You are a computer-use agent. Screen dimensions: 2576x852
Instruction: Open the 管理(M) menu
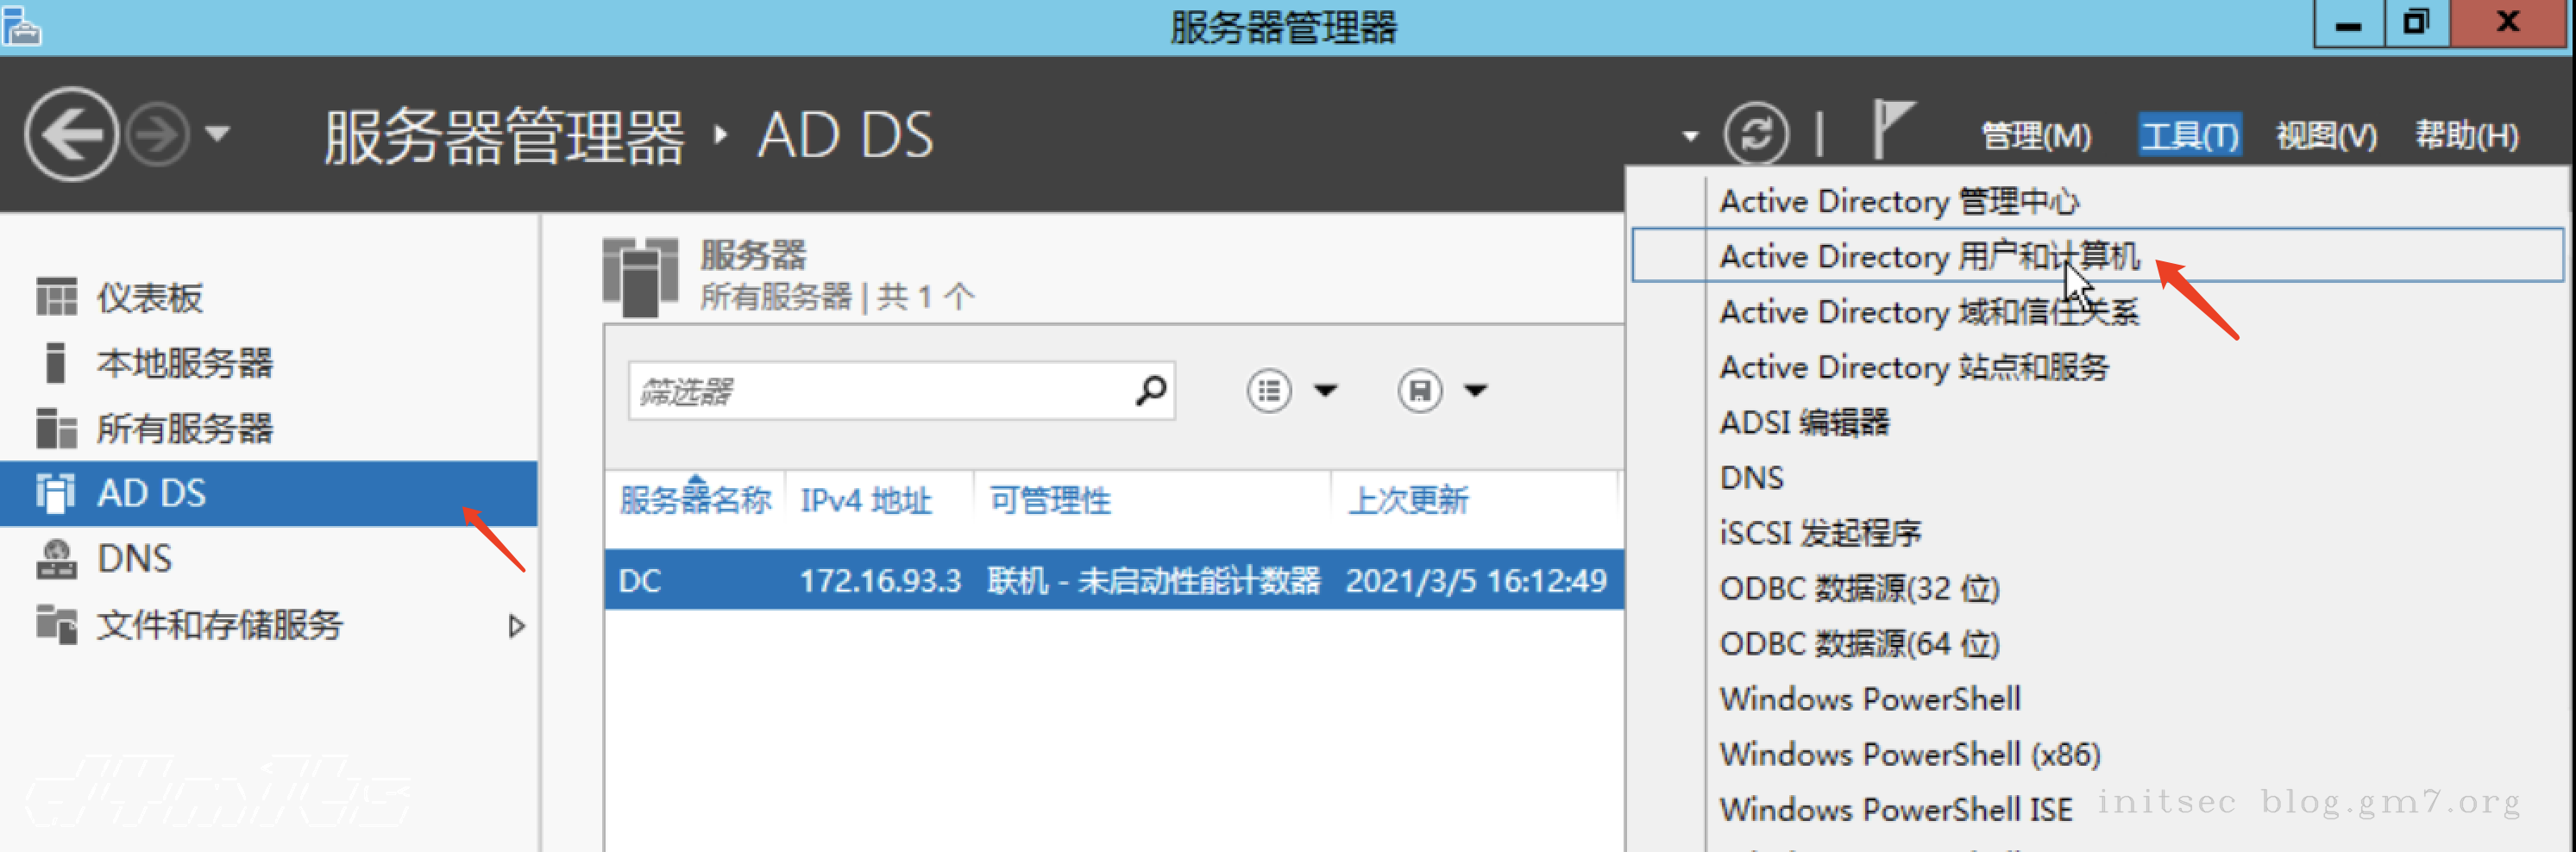click(x=2035, y=133)
